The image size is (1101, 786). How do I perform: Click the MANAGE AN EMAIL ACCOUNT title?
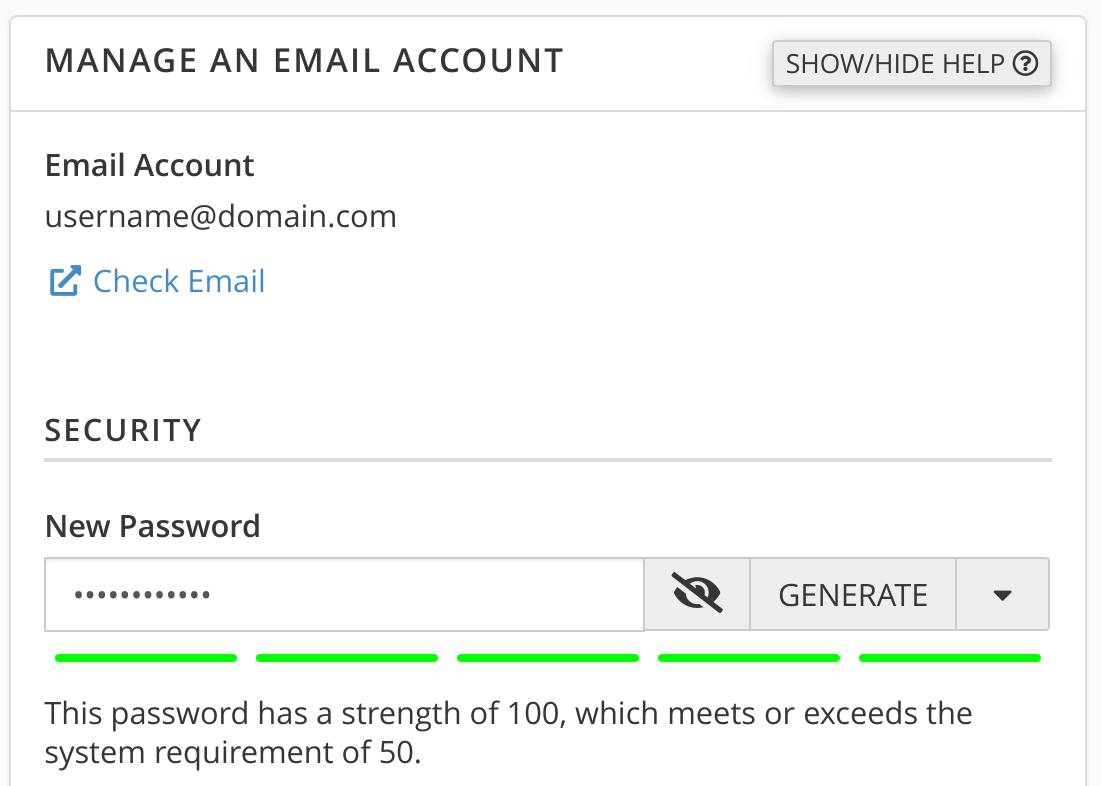tap(304, 61)
